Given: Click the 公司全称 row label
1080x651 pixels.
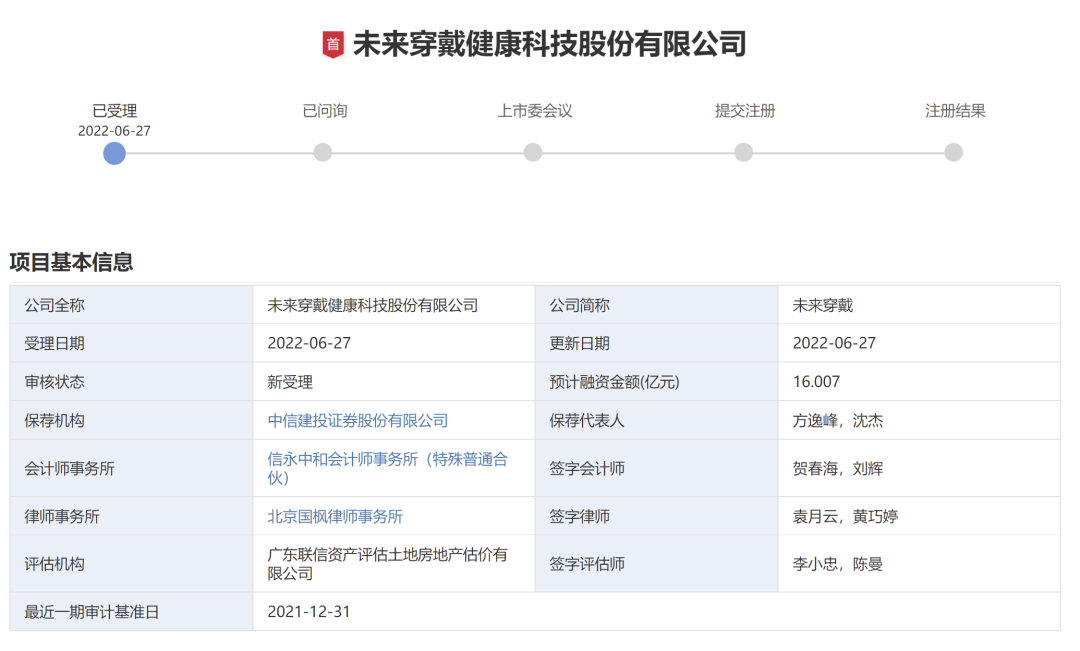Looking at the screenshot, I should [x=54, y=305].
